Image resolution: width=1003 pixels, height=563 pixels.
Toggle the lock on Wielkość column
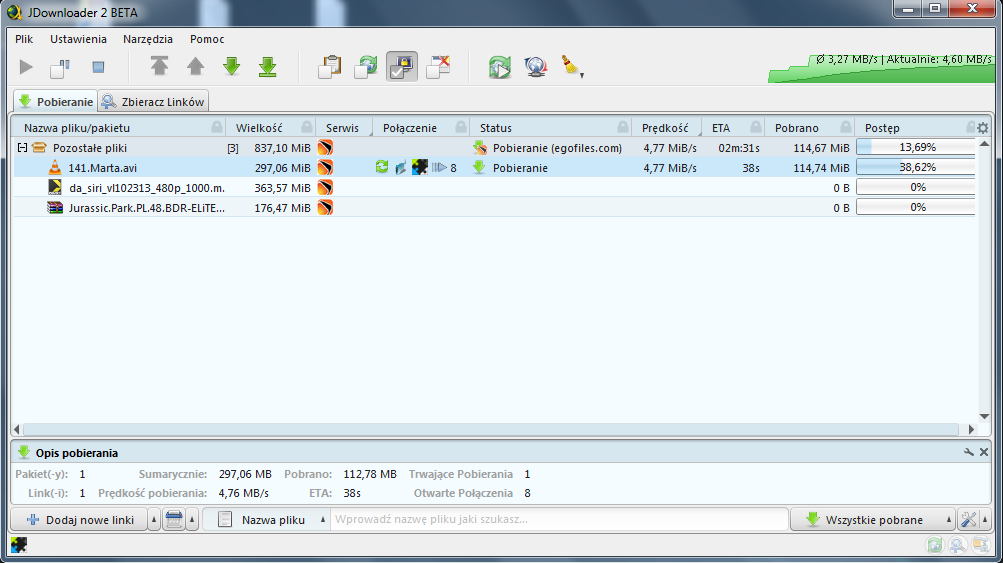tap(307, 127)
